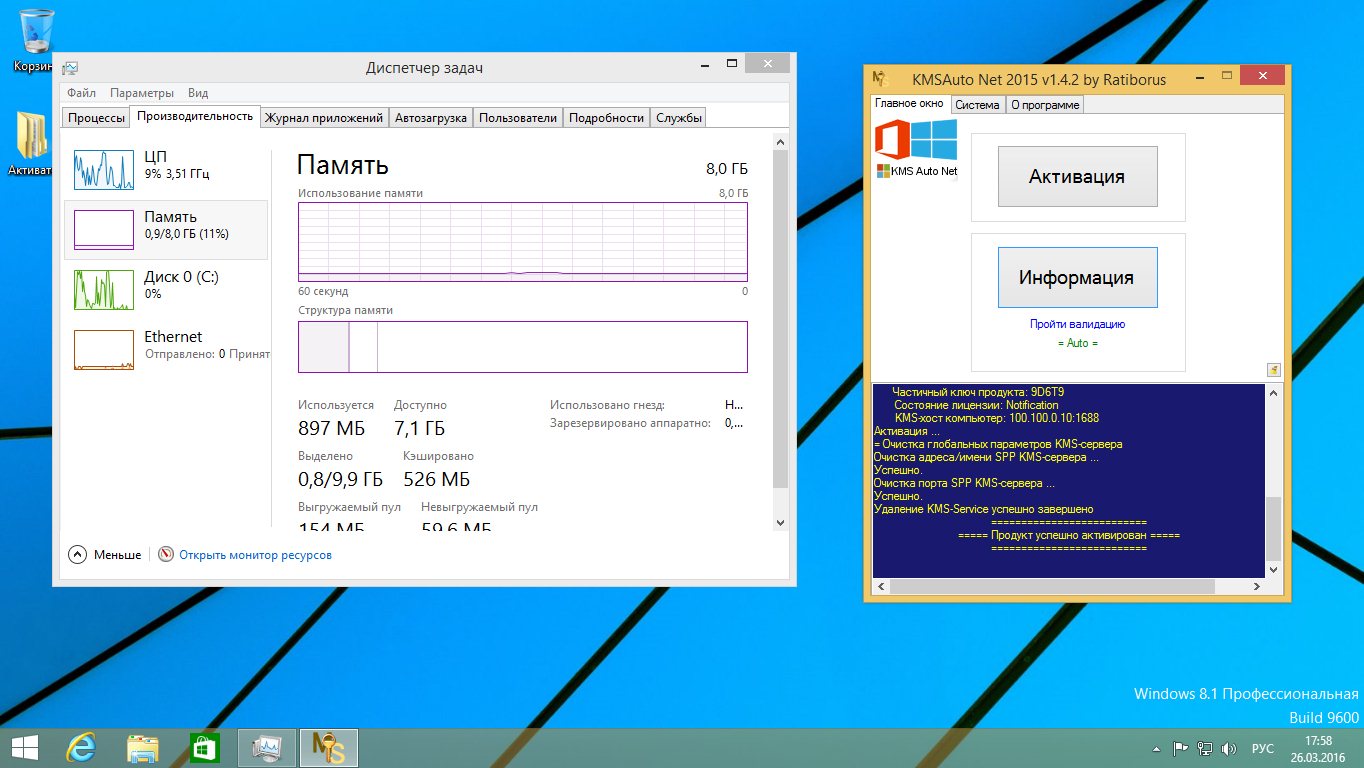Click the Активация button
Screen dimensions: 1364x768
point(1077,176)
